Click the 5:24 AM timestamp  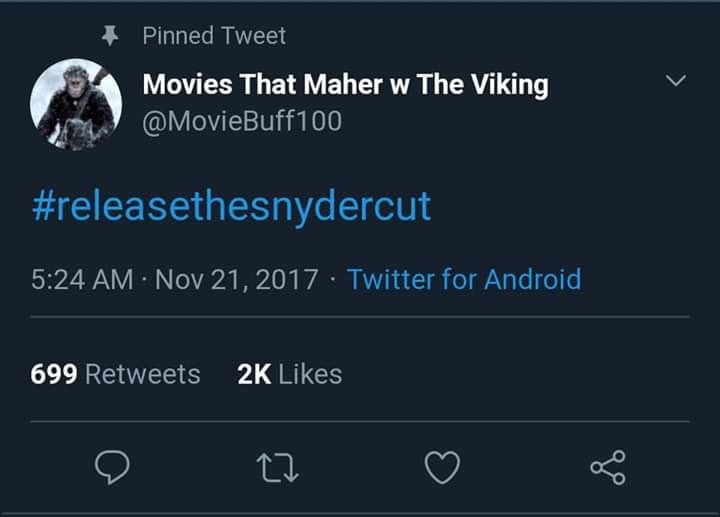pyautogui.click(x=82, y=279)
